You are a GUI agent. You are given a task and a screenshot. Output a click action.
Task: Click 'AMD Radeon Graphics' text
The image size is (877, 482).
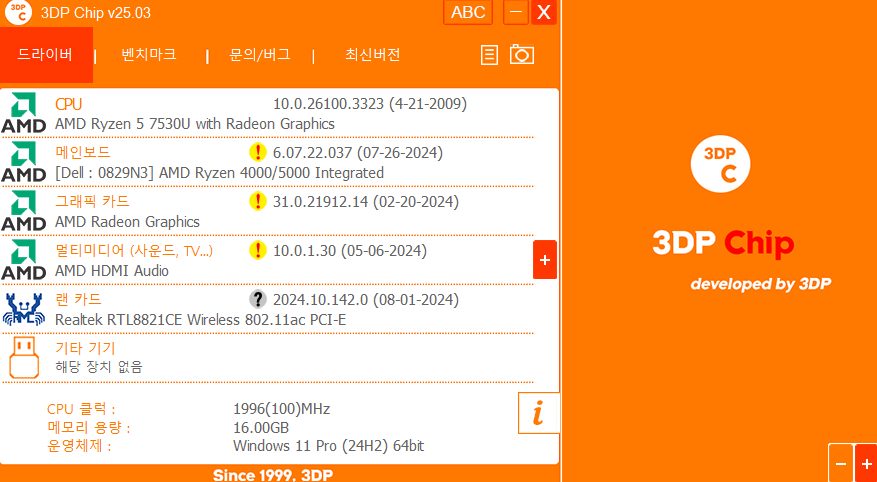click(127, 222)
